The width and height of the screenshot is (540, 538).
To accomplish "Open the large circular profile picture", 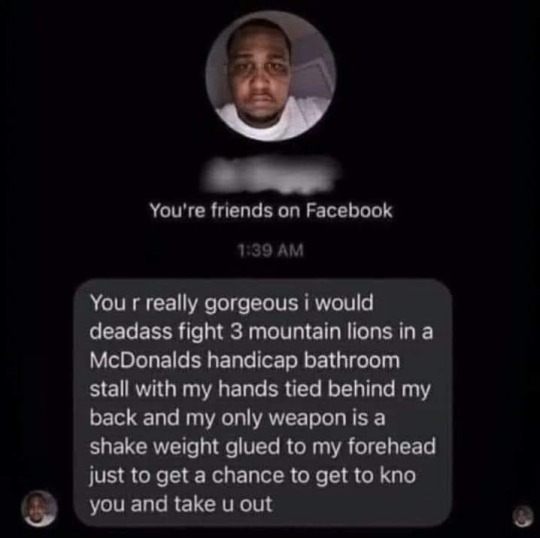I will pyautogui.click(x=271, y=76).
